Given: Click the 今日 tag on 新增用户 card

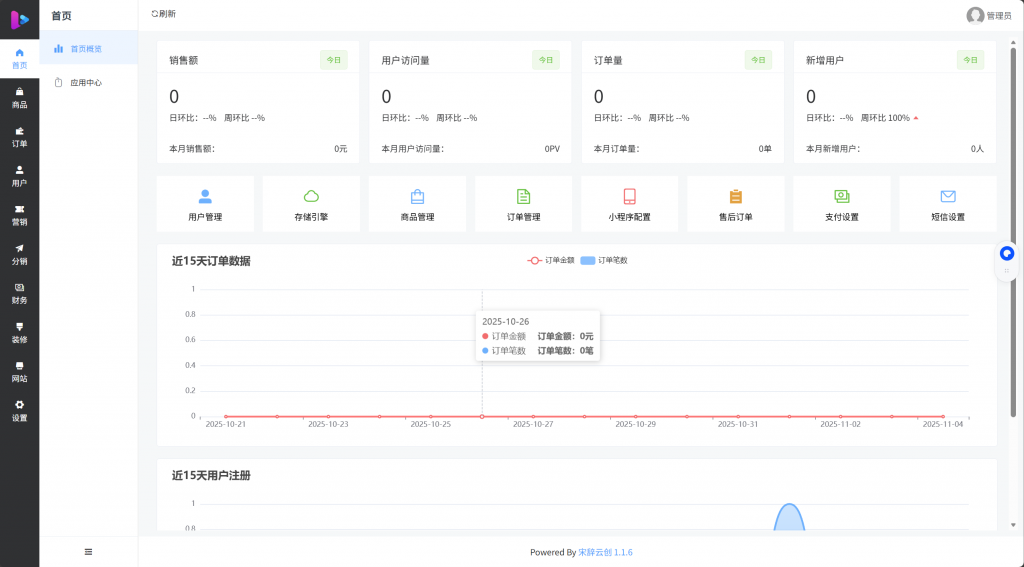Looking at the screenshot, I should pos(970,60).
